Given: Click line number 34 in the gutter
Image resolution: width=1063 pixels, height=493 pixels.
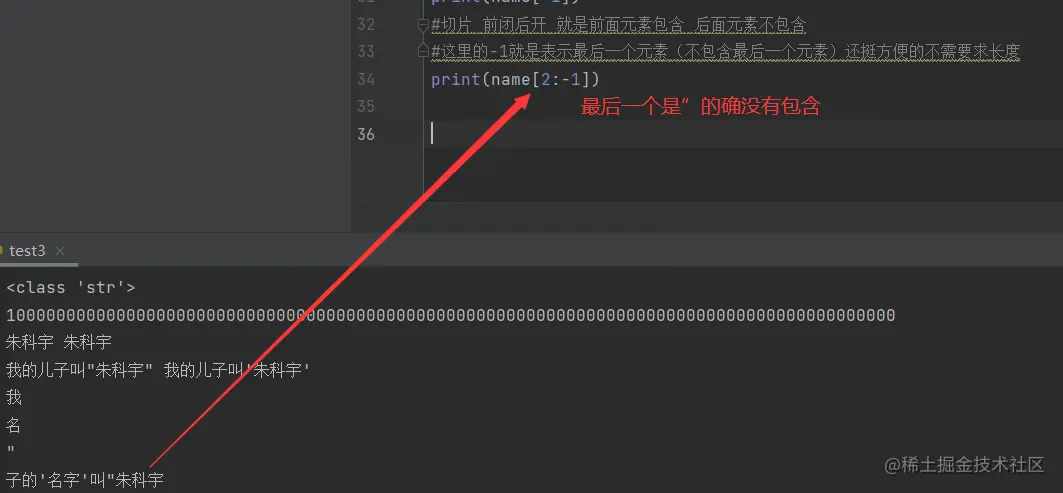Looking at the screenshot, I should point(365,79).
